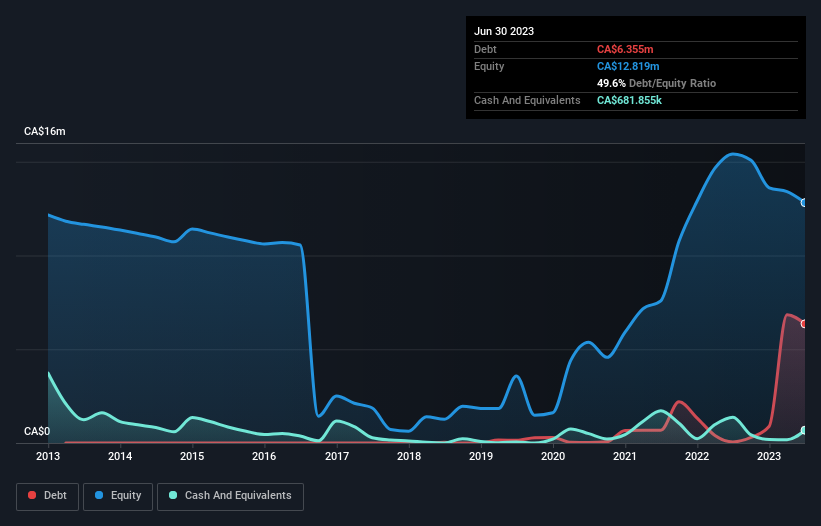Click the Debt label in tooltip
Viewport: 821px width, 526px height.
[485, 49]
